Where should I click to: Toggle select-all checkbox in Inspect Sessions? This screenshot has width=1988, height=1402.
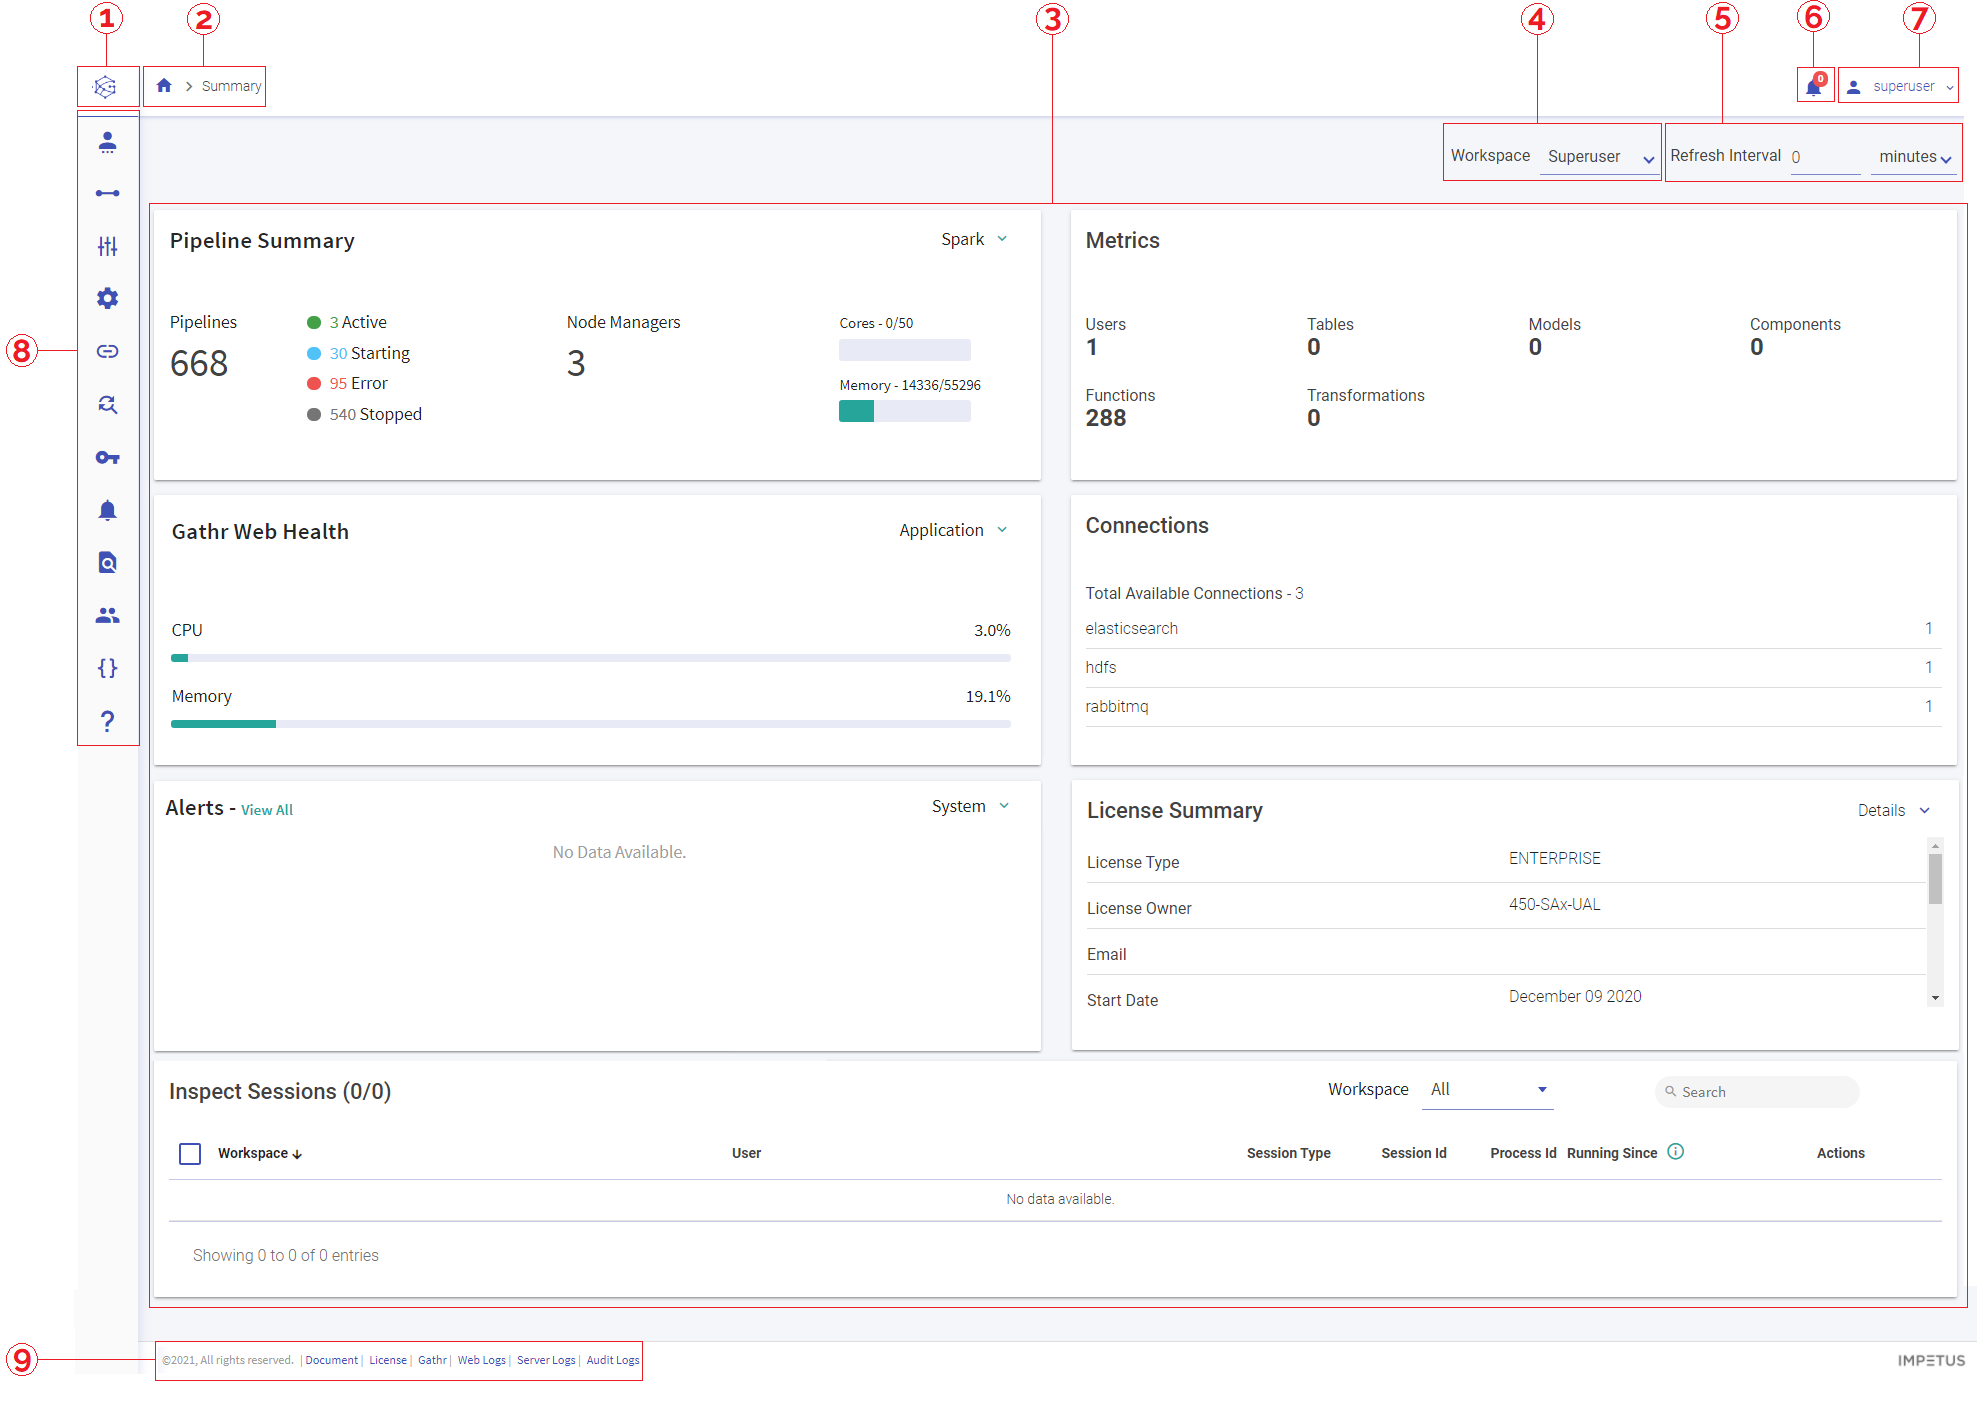point(190,1154)
